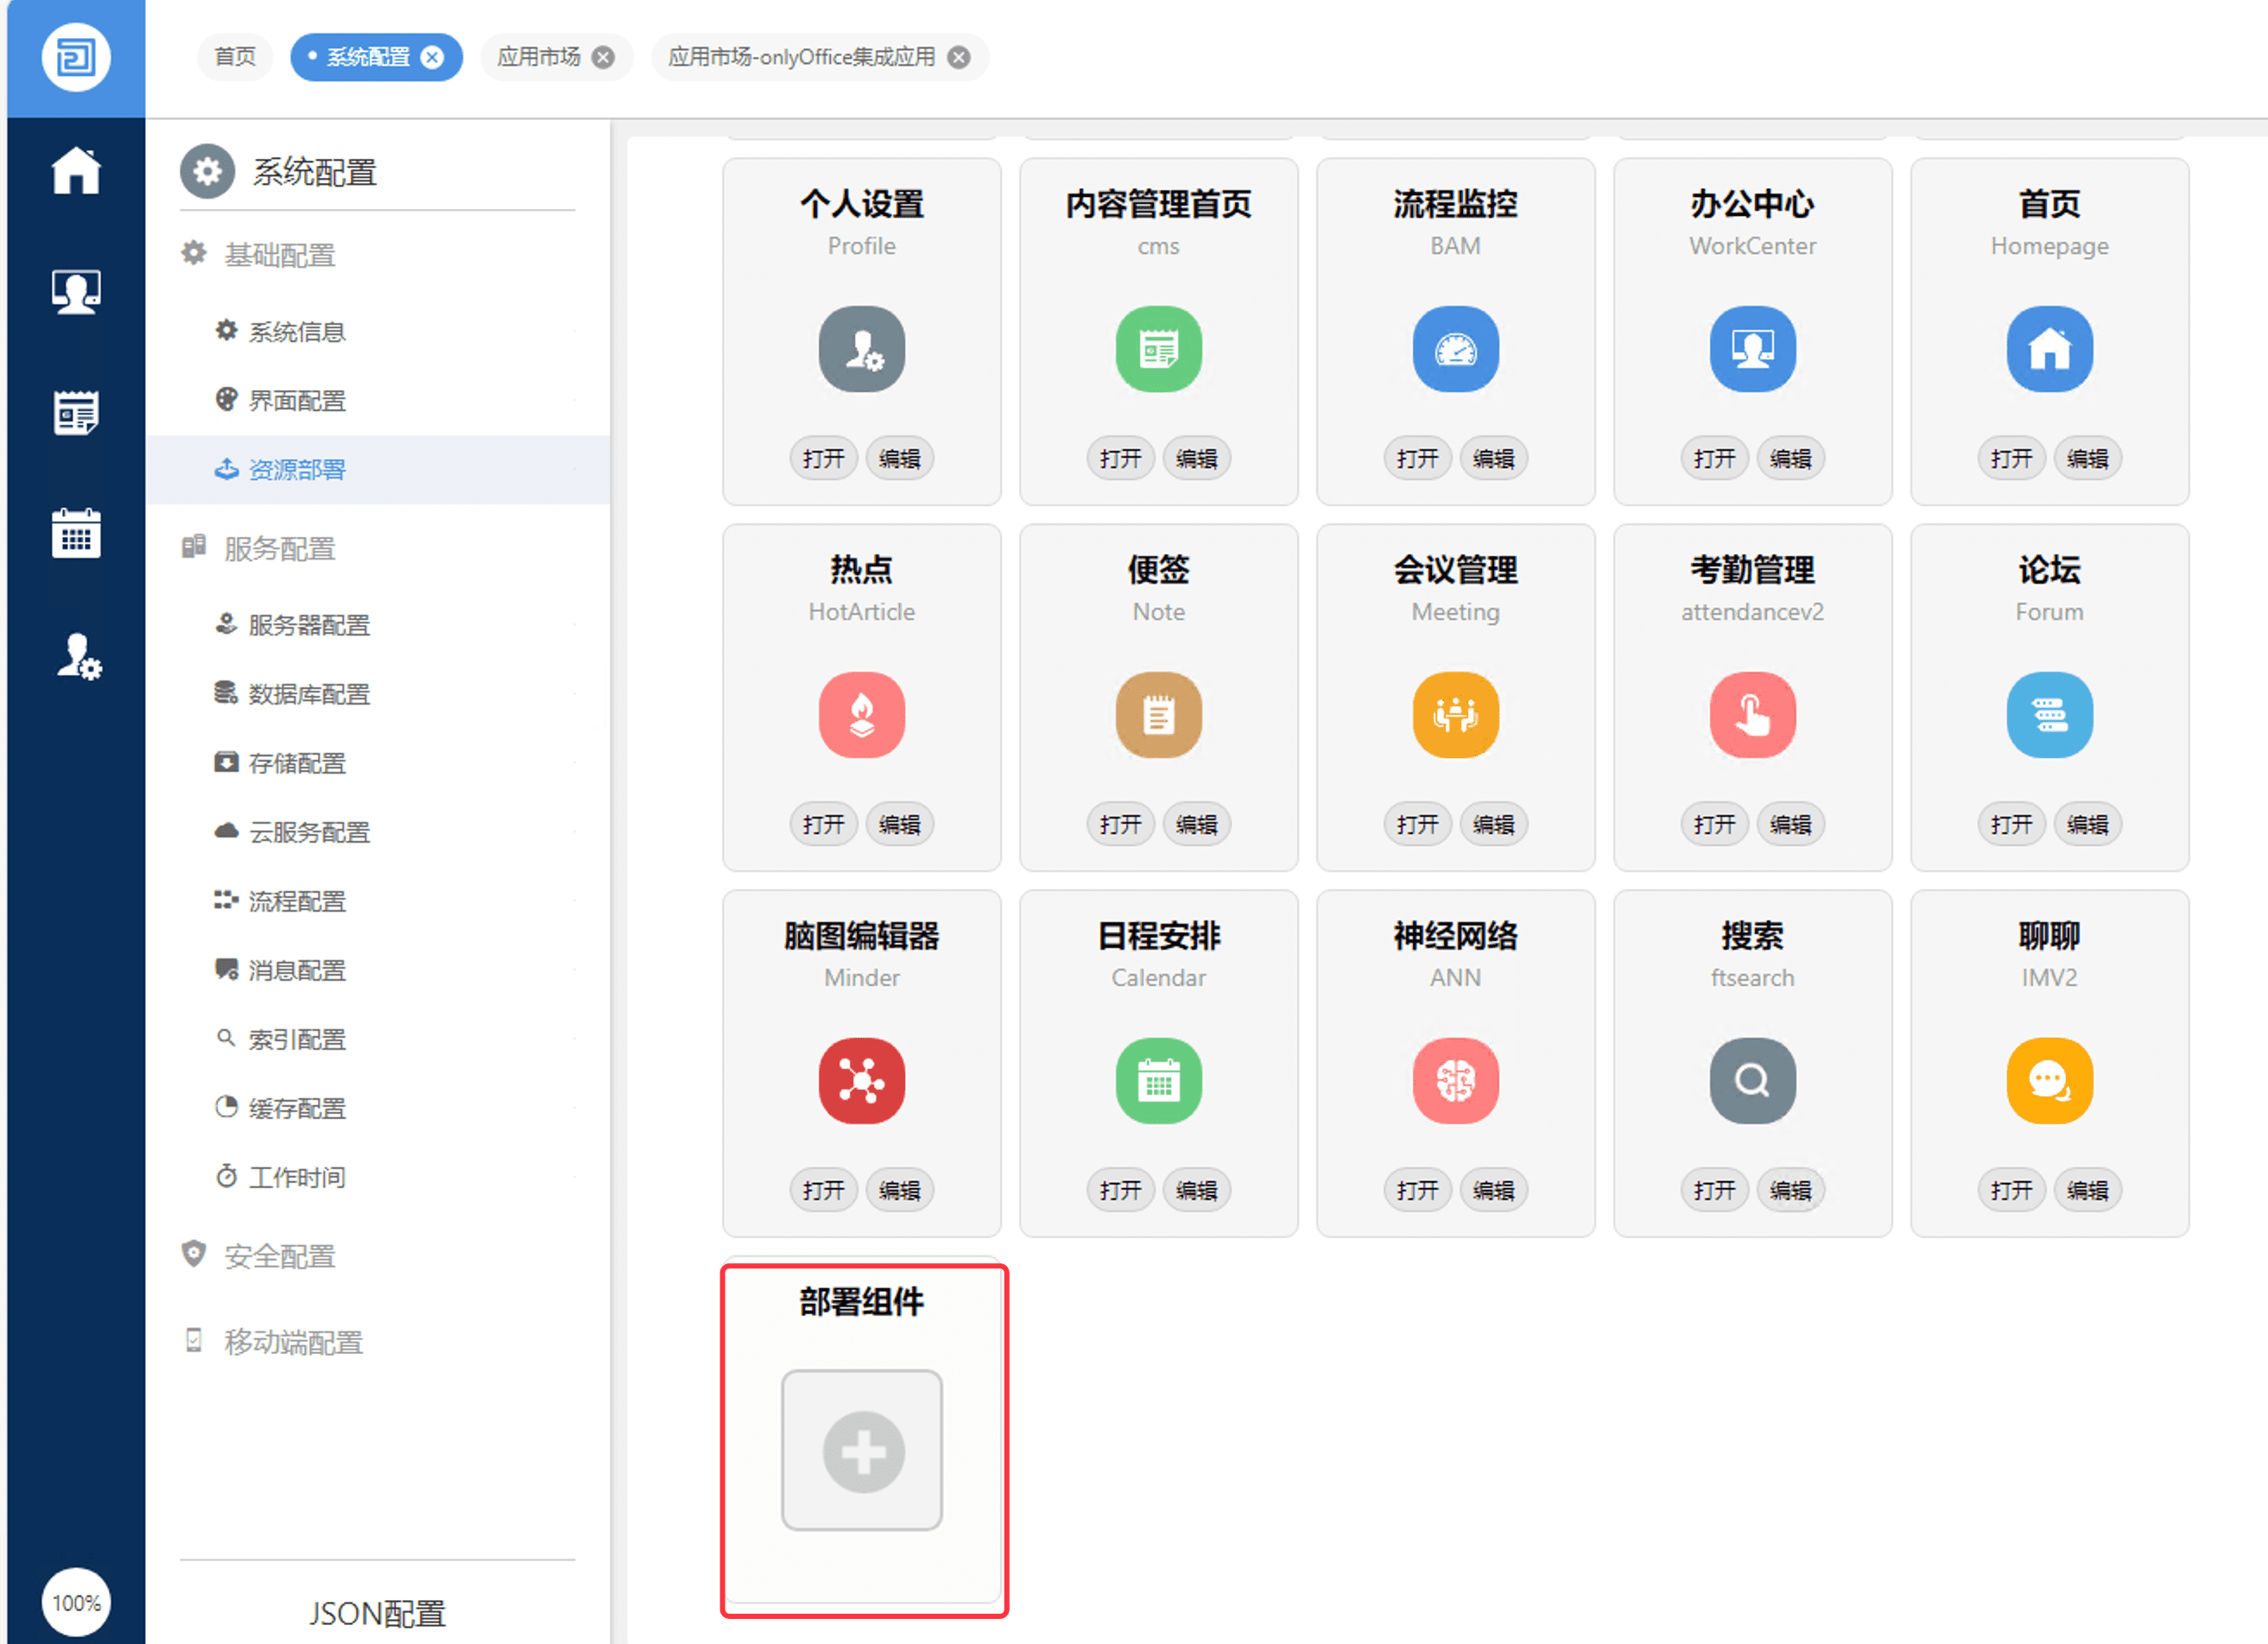Collapse the 服务配置 section

click(x=279, y=549)
